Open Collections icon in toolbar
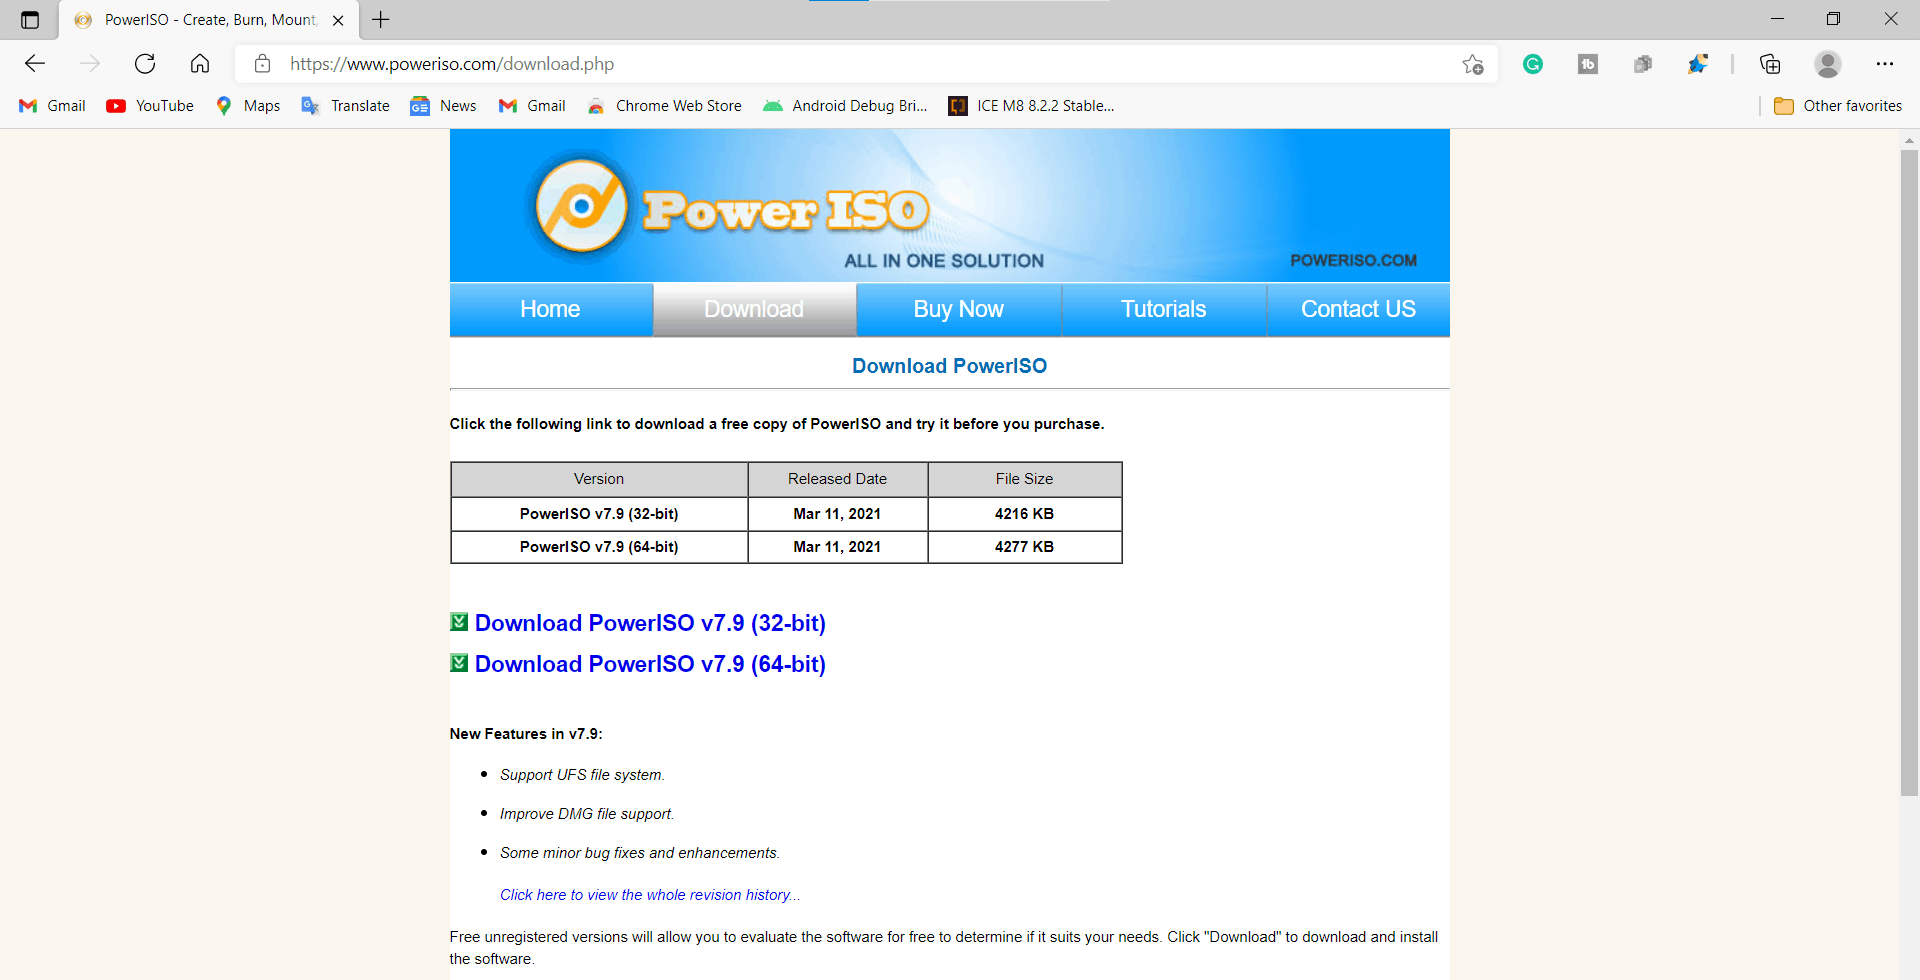 tap(1770, 64)
